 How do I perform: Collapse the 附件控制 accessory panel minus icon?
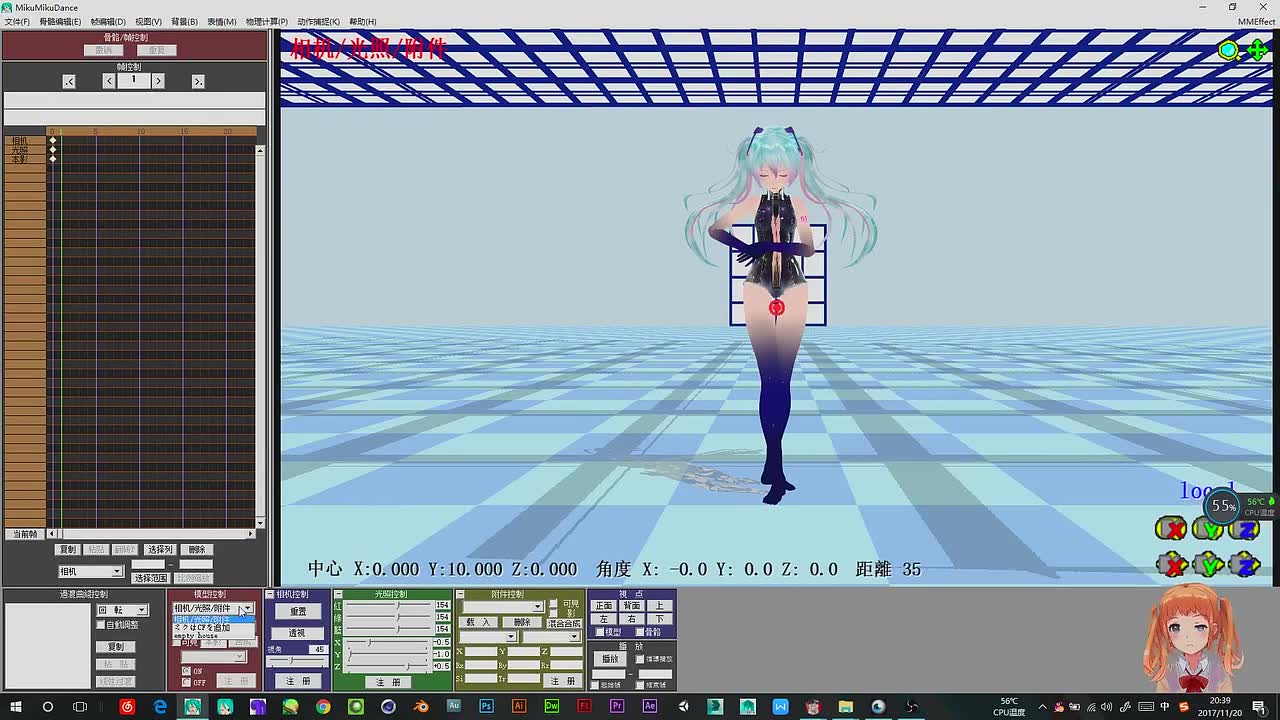pos(460,594)
